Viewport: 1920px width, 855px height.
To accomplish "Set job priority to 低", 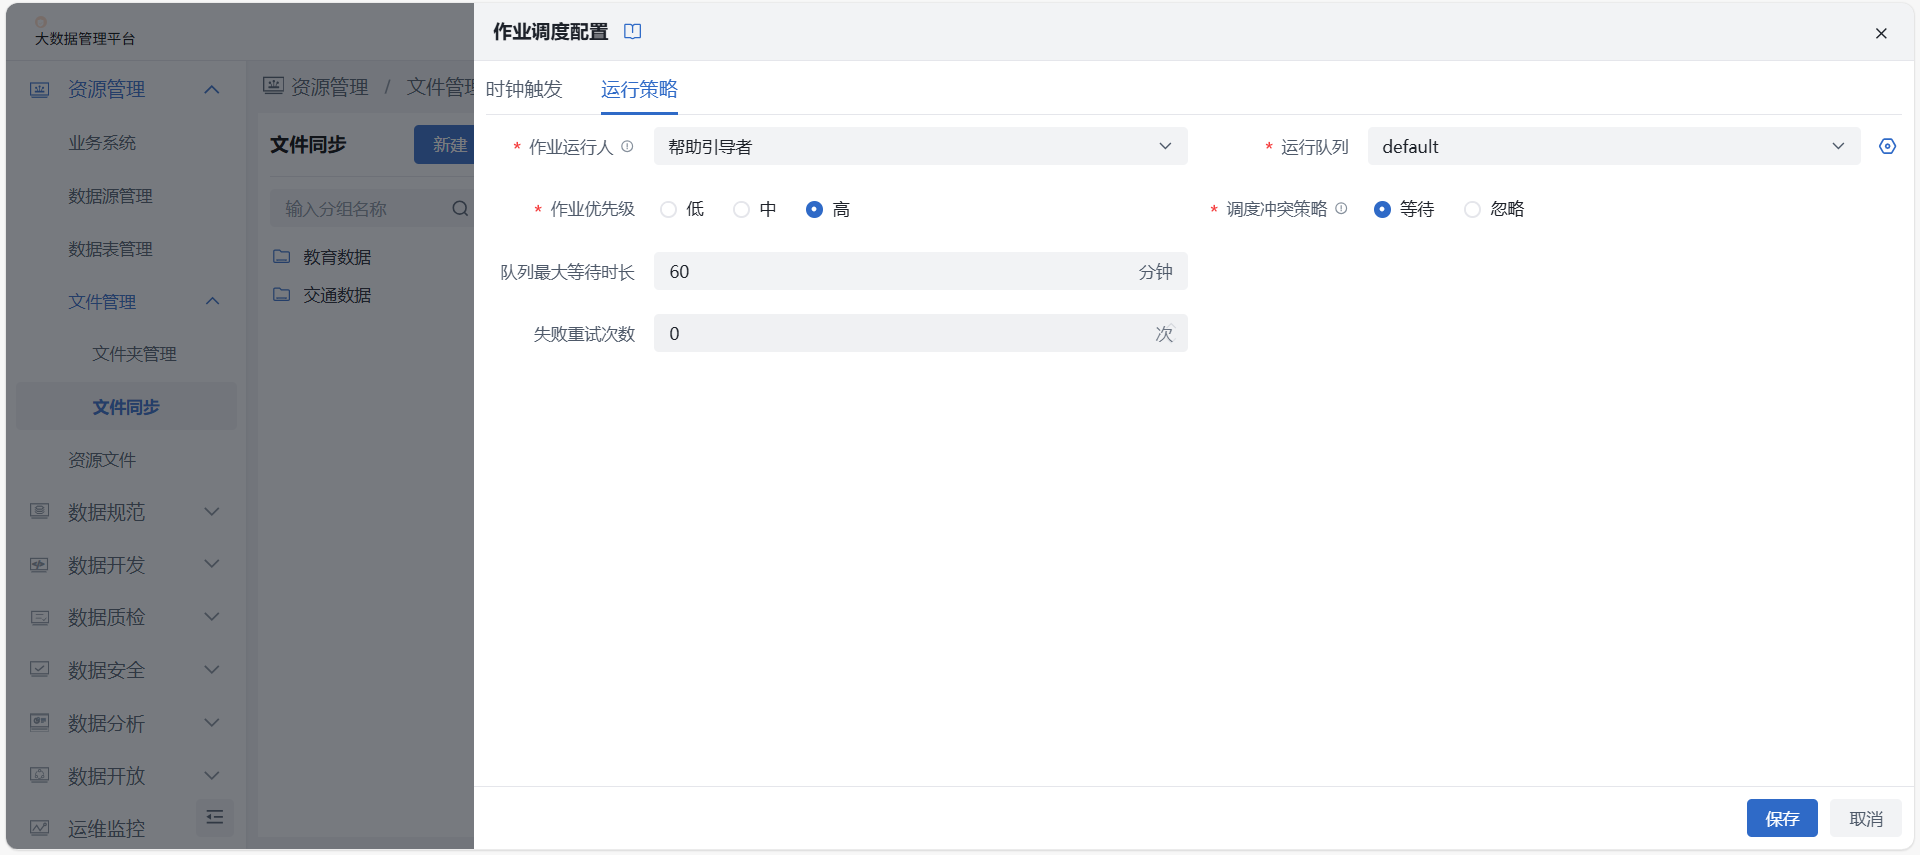I will 668,209.
